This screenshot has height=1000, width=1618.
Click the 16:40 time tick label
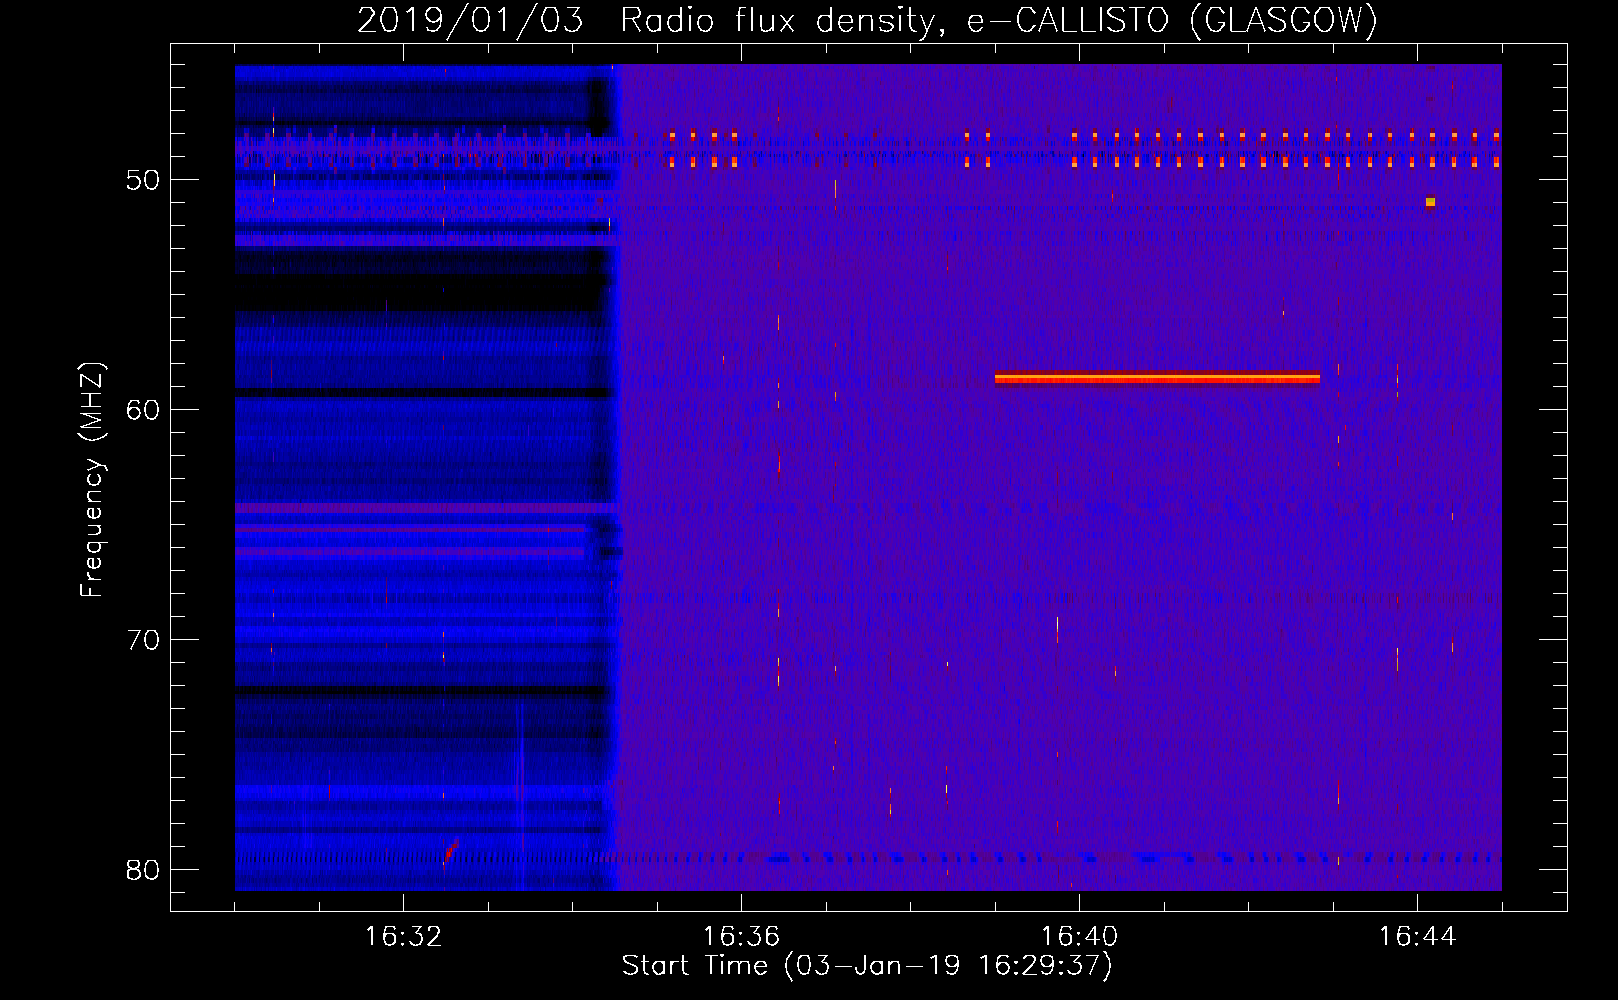[x=1079, y=936]
